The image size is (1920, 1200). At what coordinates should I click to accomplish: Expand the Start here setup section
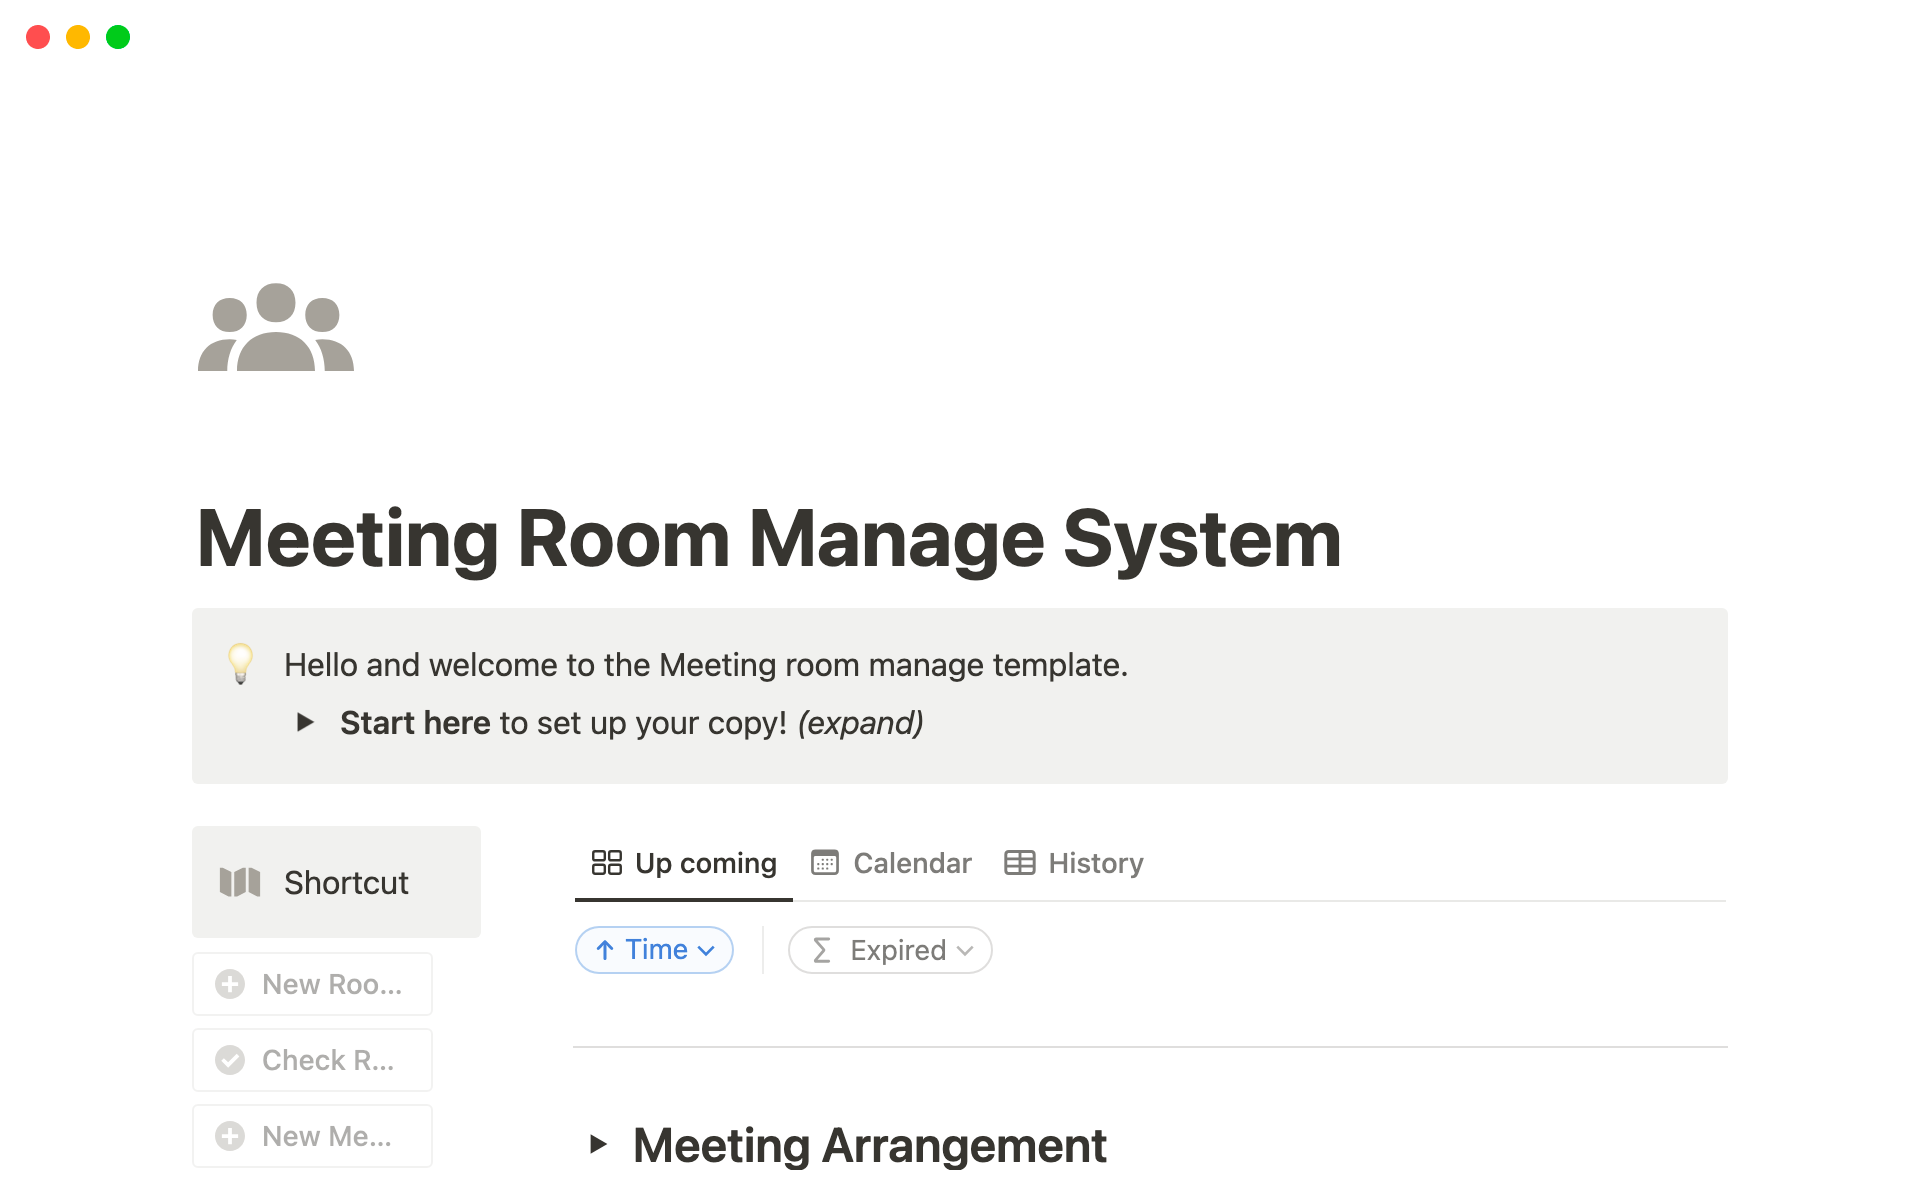tap(305, 723)
